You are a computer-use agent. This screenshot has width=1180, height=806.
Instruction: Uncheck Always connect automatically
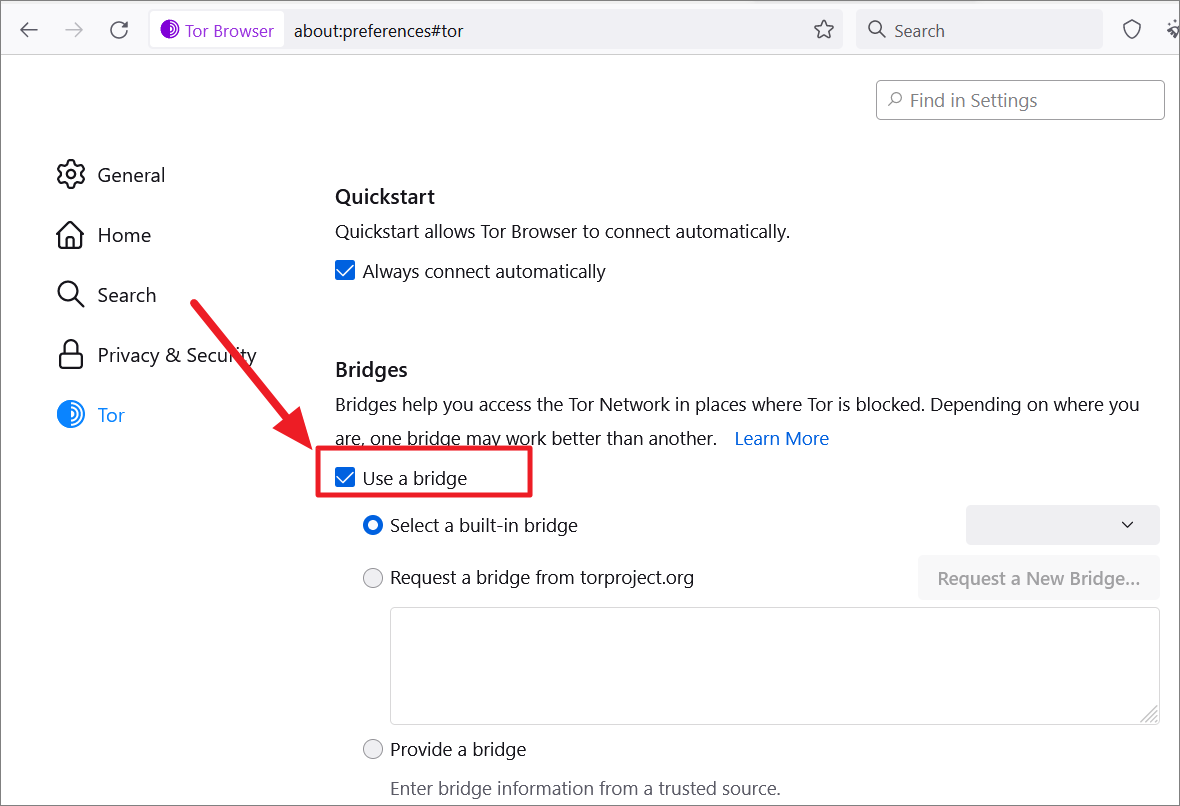tap(346, 271)
